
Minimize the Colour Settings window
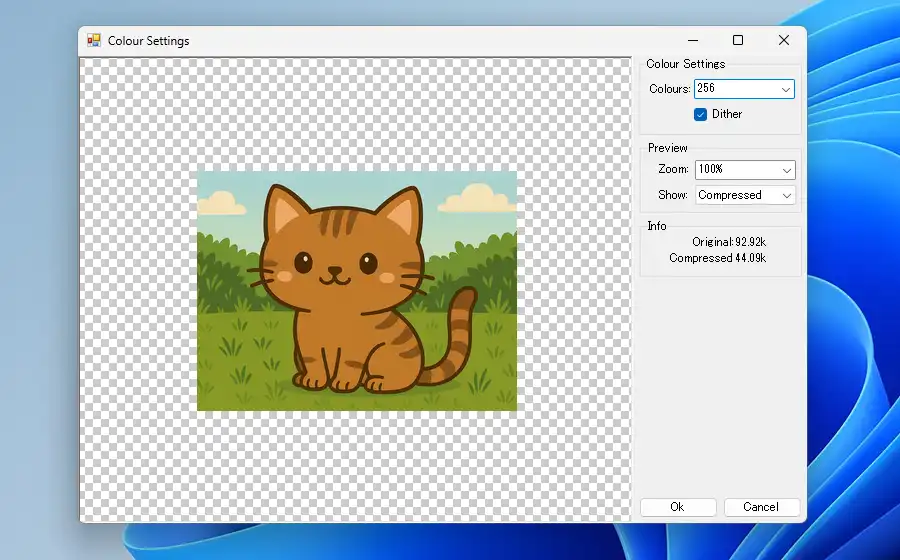click(x=693, y=40)
